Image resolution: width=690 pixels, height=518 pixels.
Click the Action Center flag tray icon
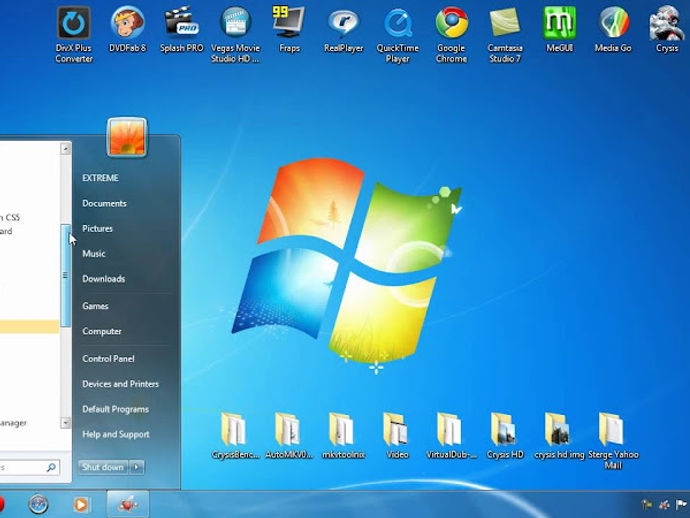coord(681,504)
